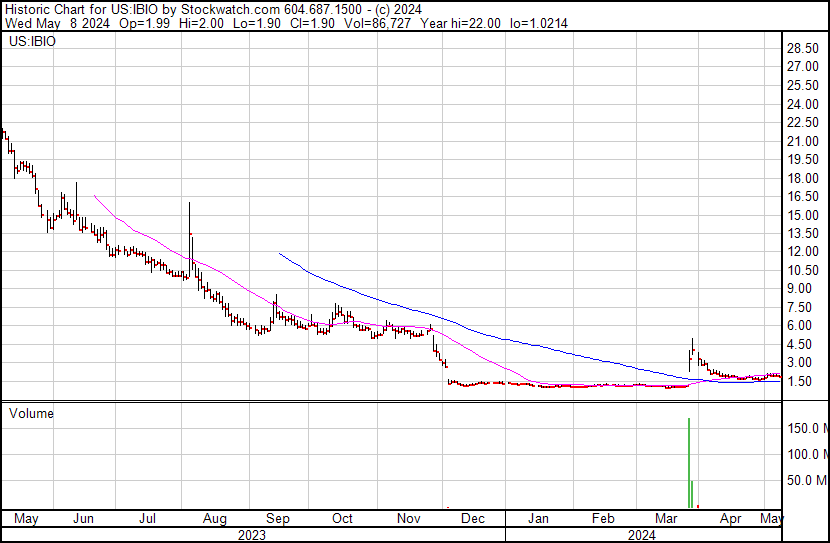Click the 2023 year label
The height and width of the screenshot is (543, 830).
click(252, 535)
